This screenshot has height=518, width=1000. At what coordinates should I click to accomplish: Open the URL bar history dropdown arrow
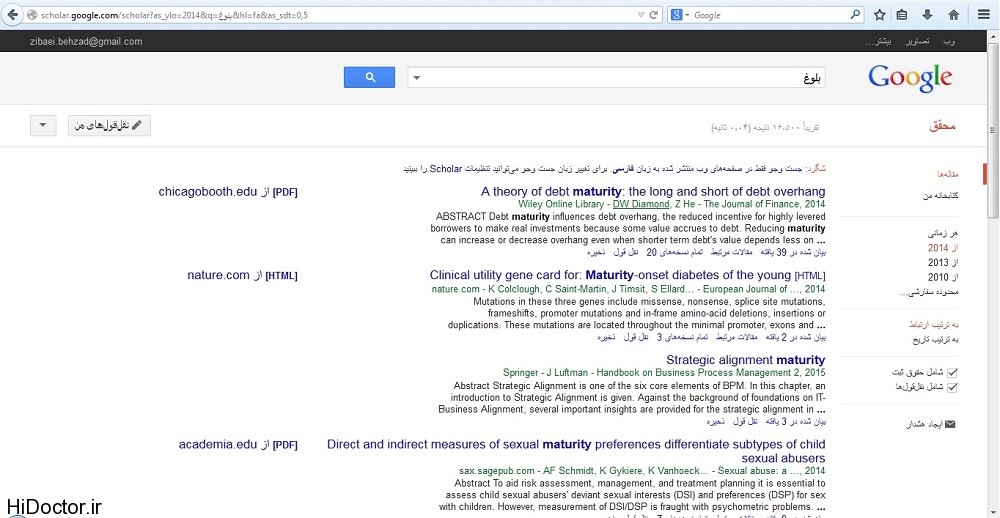click(641, 15)
